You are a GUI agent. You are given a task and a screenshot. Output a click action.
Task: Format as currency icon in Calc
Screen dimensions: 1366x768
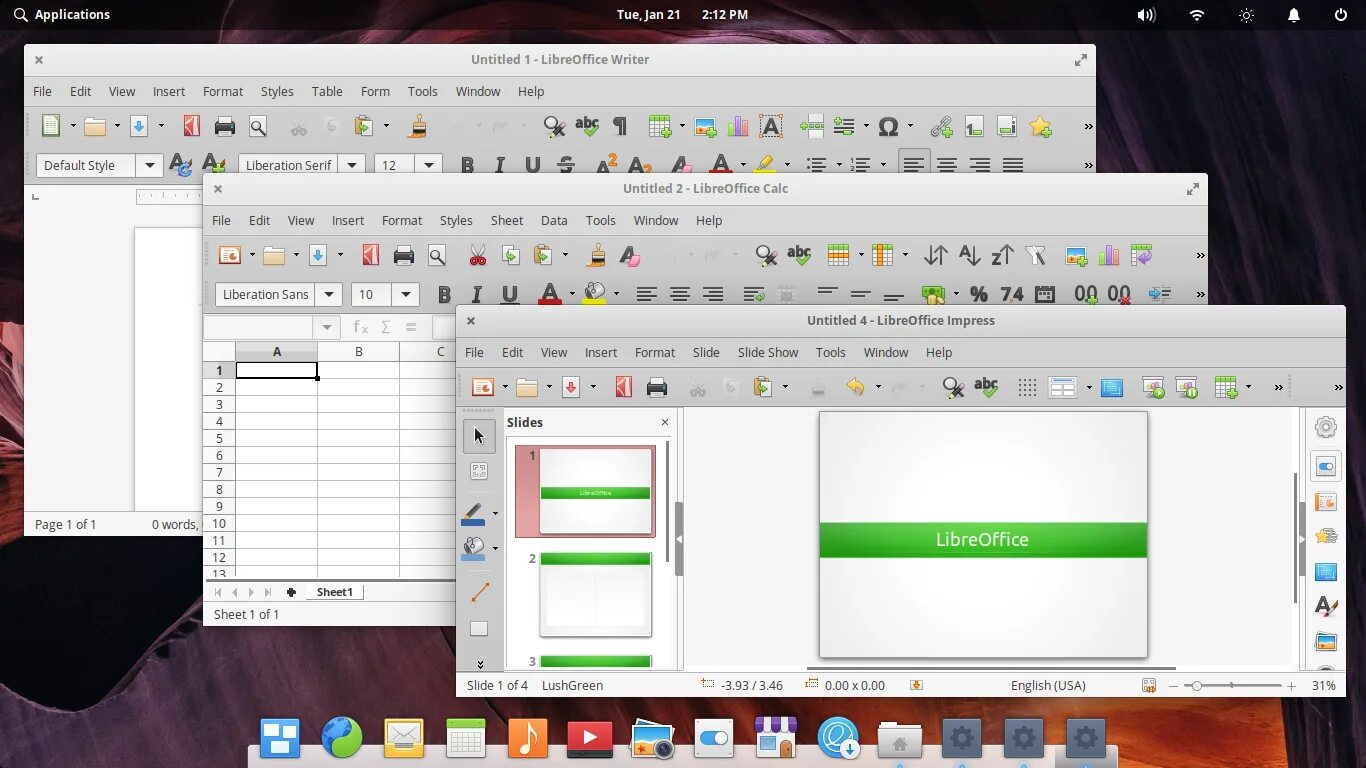pyautogui.click(x=933, y=294)
